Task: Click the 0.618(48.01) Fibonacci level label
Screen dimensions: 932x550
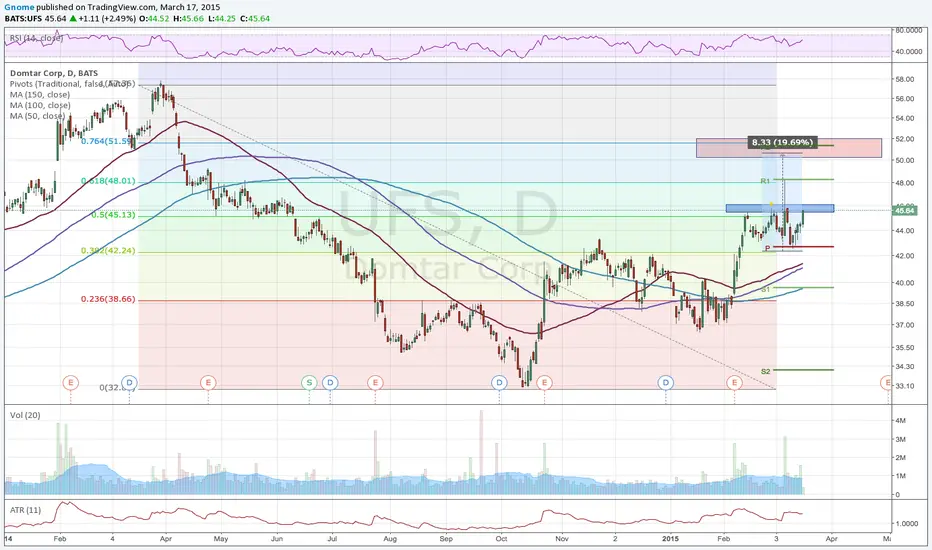Action: coord(108,181)
